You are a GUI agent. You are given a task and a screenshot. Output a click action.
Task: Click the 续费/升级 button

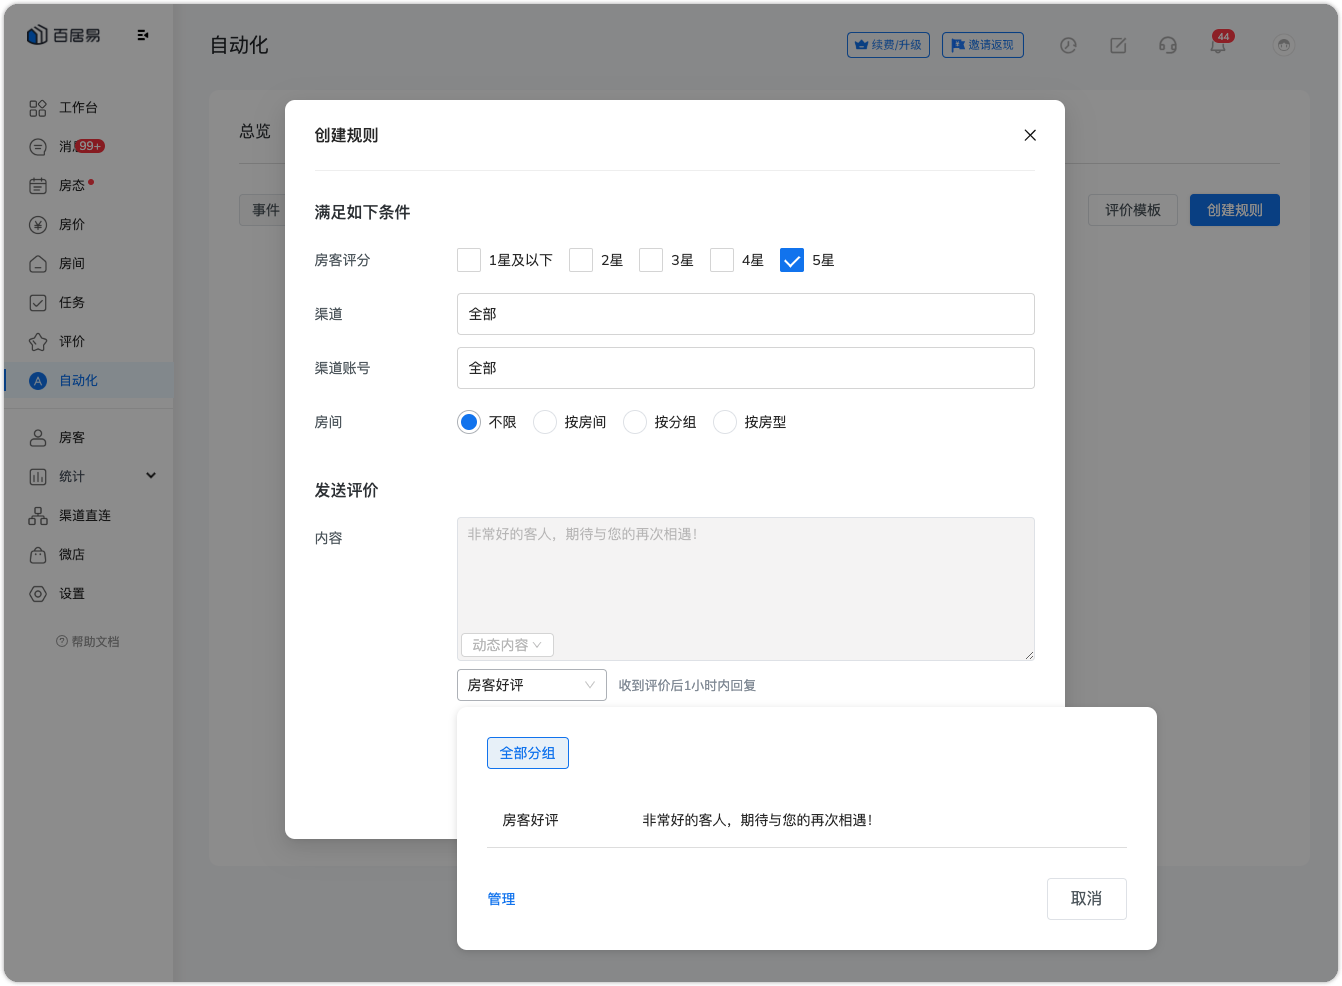point(888,45)
